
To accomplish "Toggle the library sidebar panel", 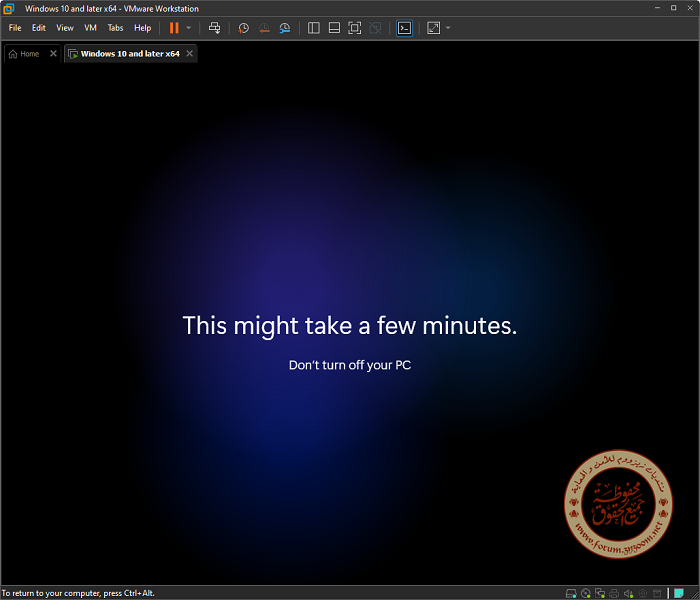I will (x=314, y=28).
